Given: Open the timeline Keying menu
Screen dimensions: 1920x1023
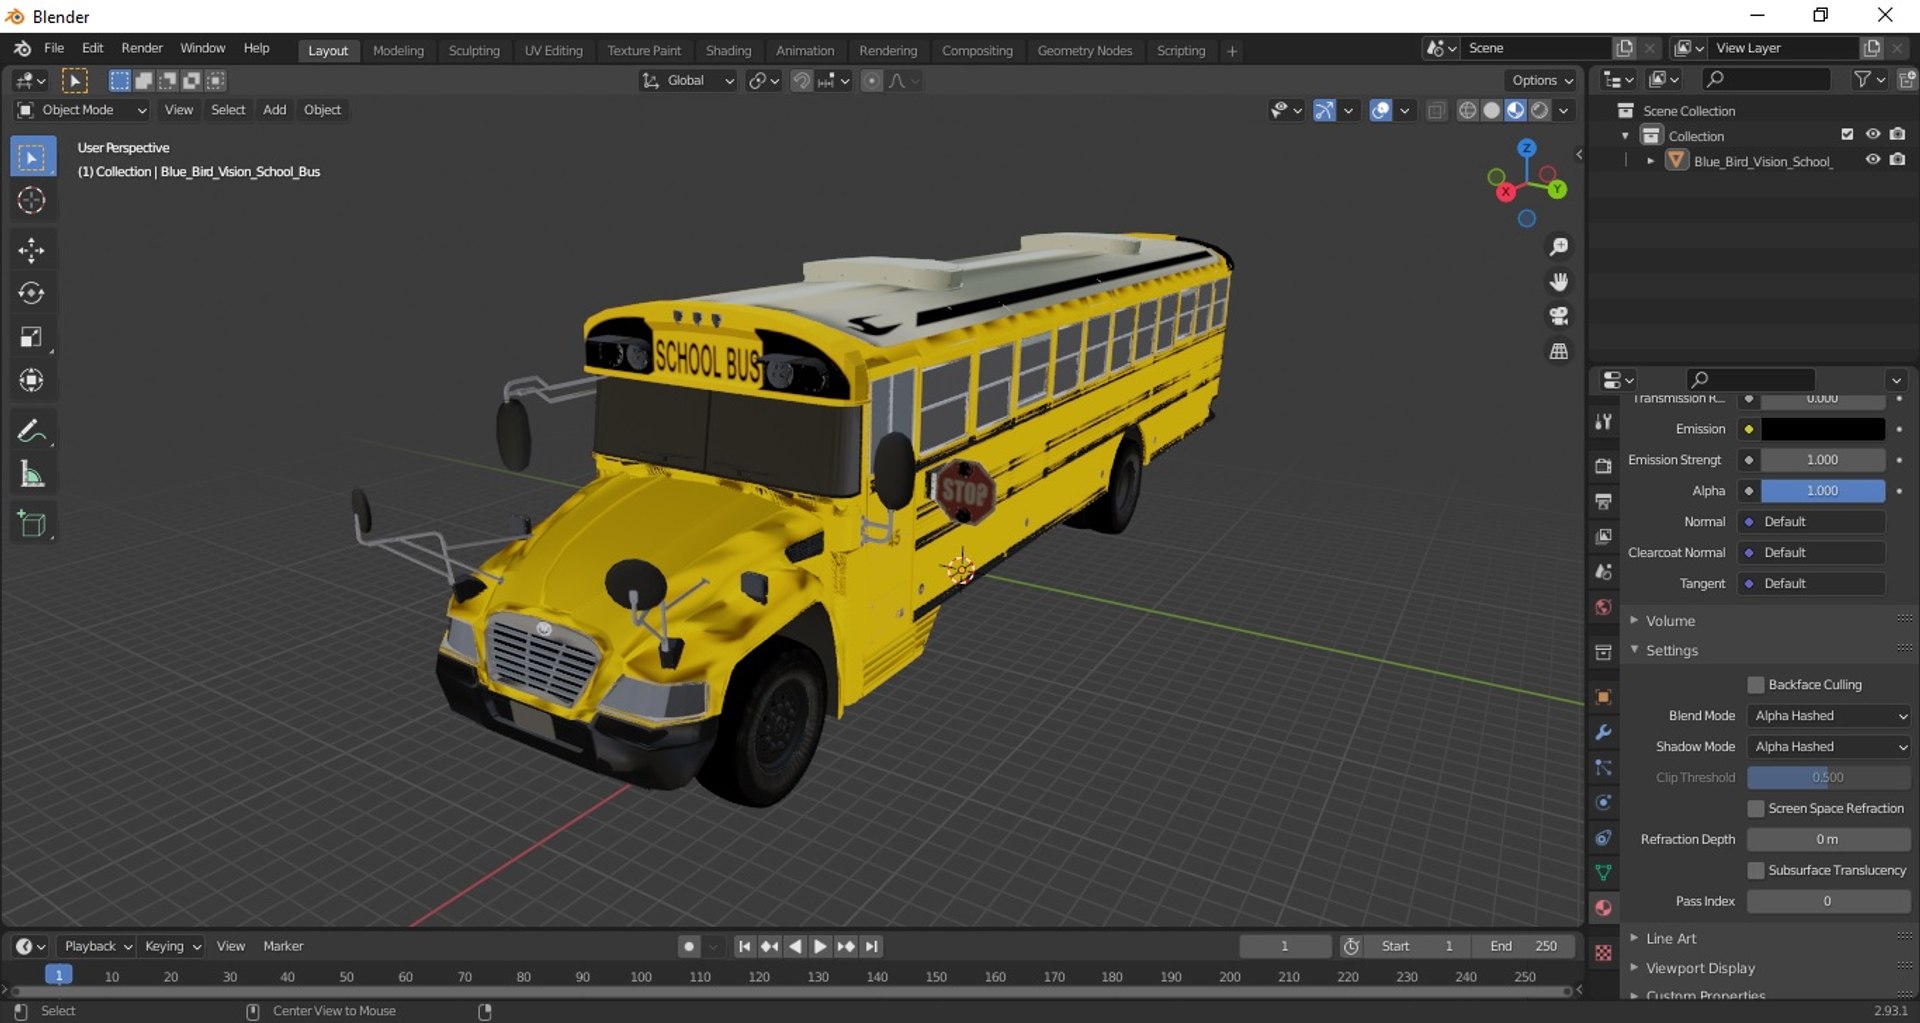Looking at the screenshot, I should pyautogui.click(x=171, y=946).
